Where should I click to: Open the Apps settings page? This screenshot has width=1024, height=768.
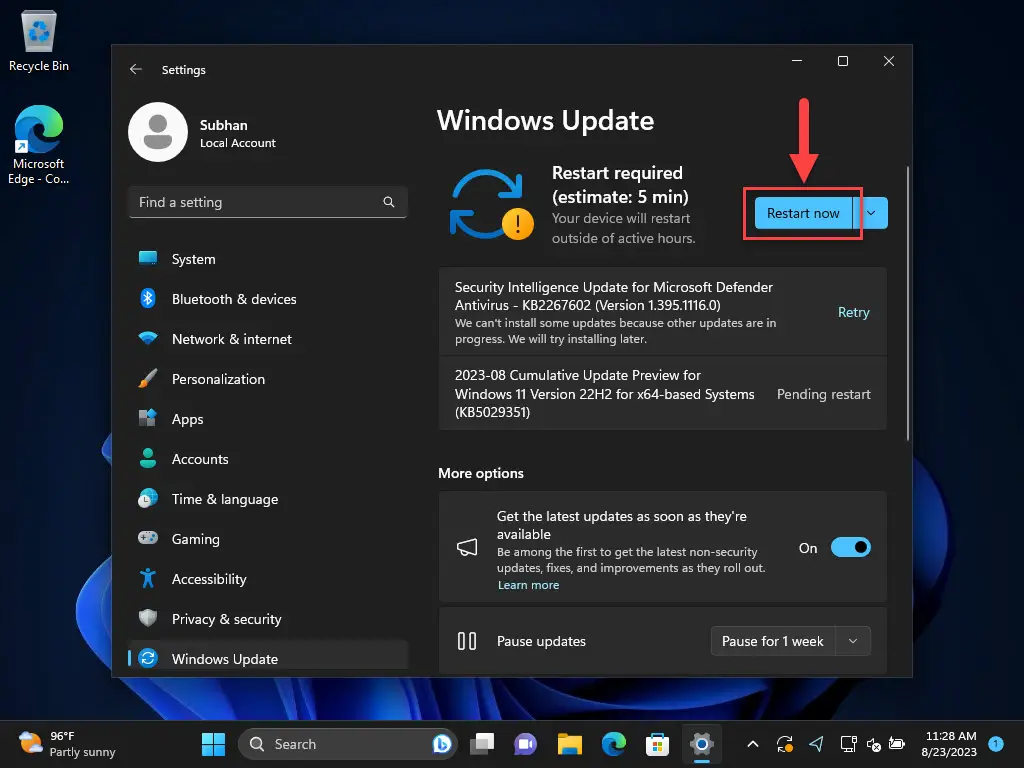(x=268, y=419)
